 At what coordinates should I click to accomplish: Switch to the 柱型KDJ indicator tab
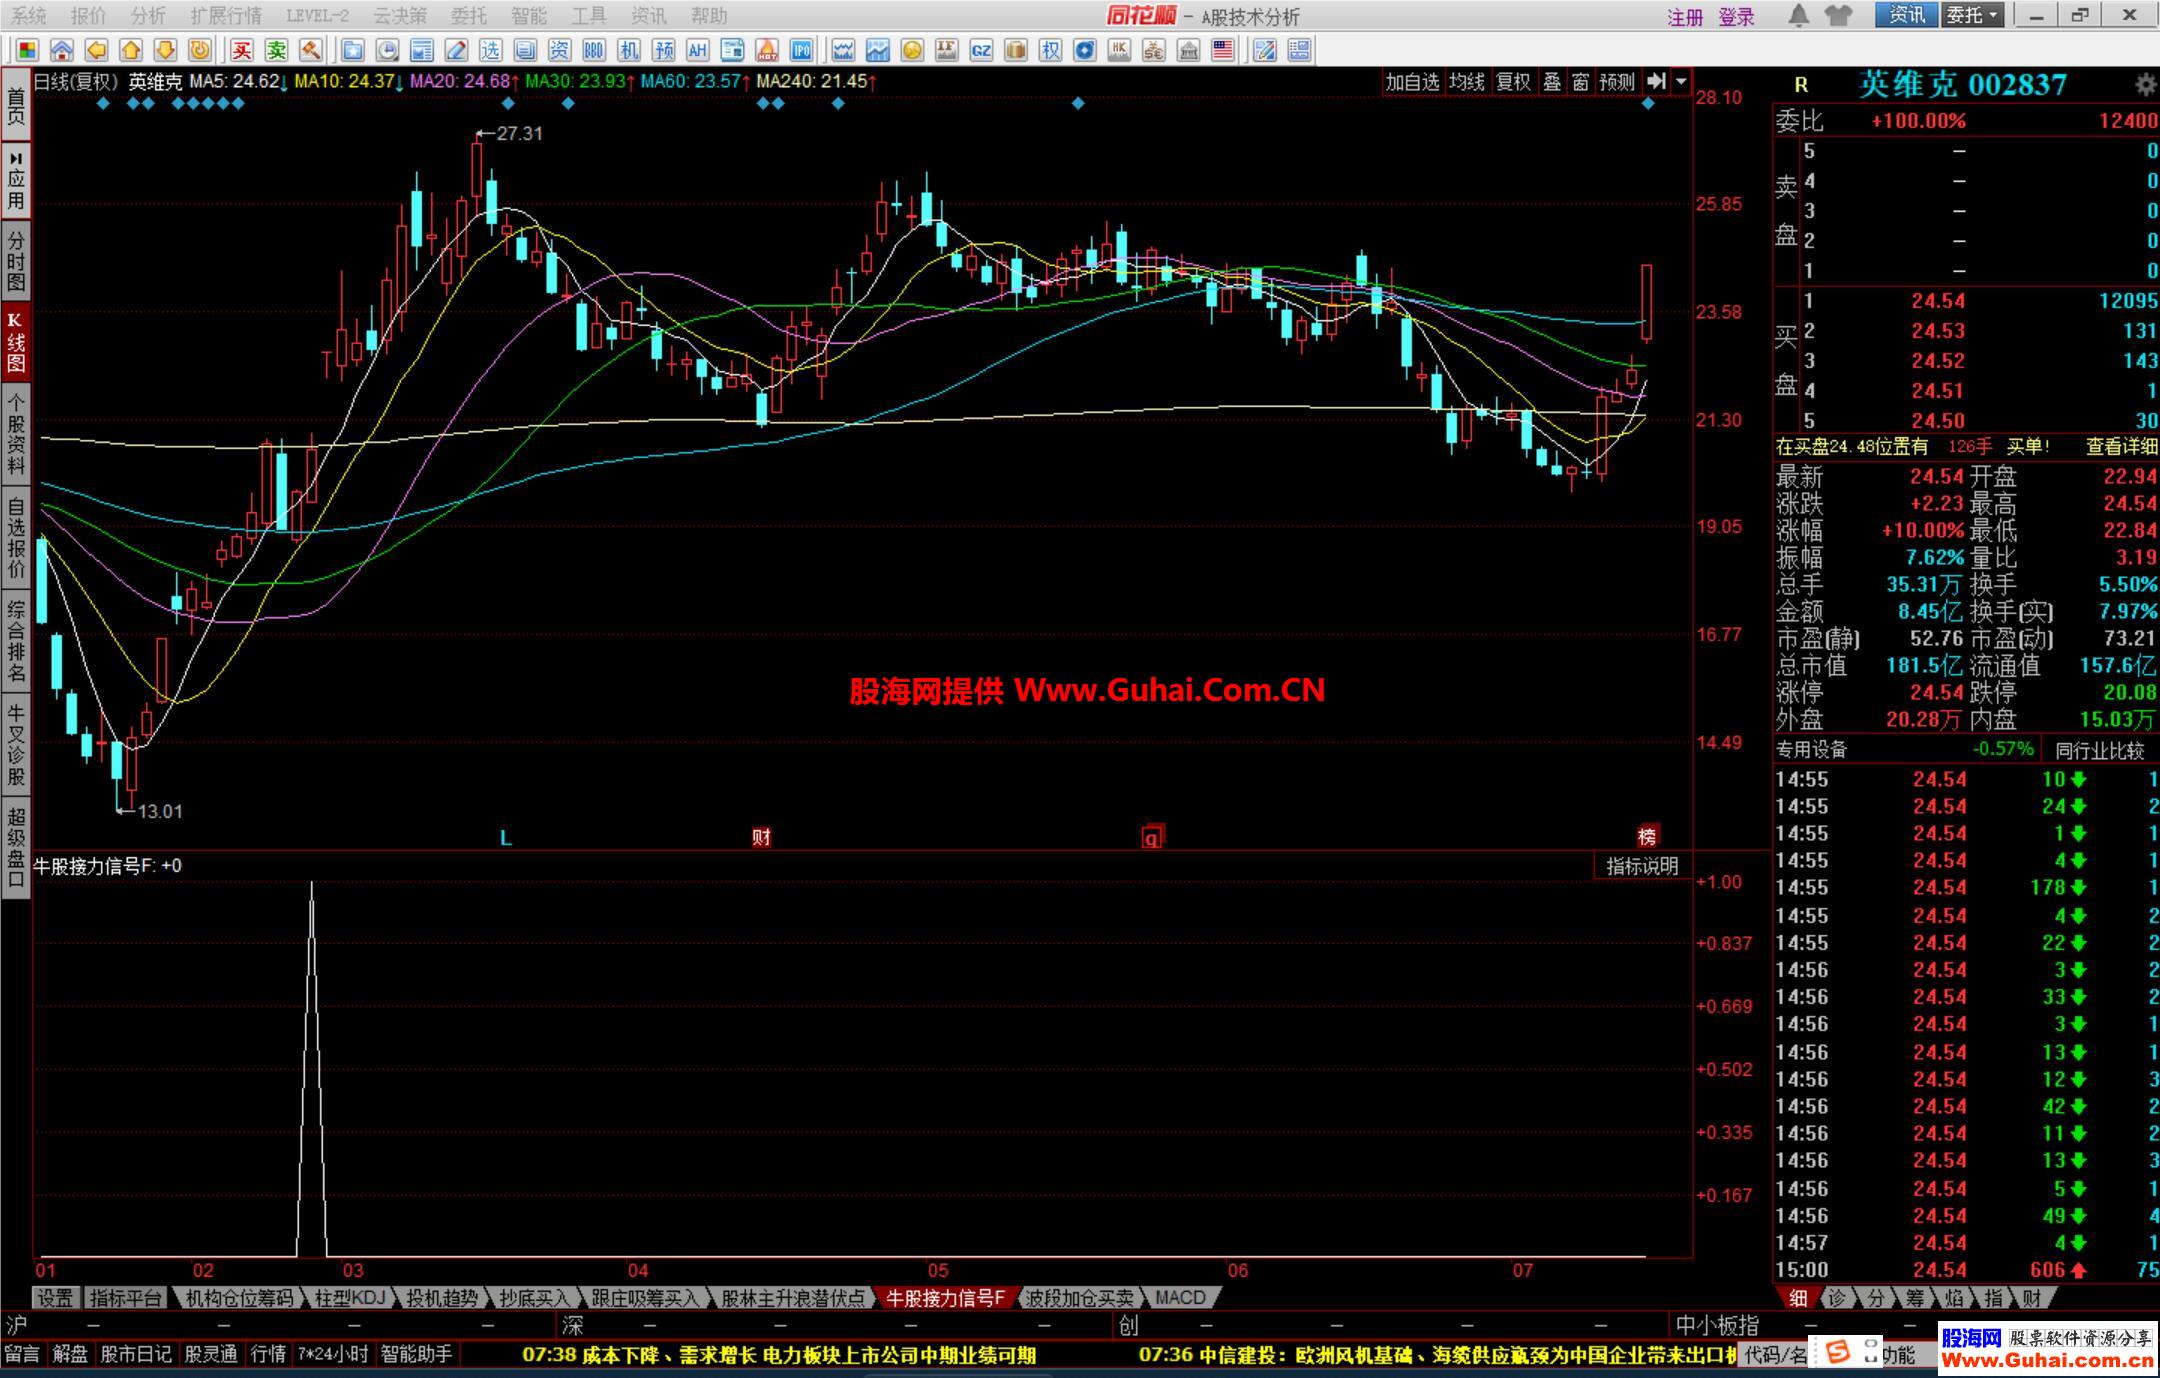(x=349, y=1298)
